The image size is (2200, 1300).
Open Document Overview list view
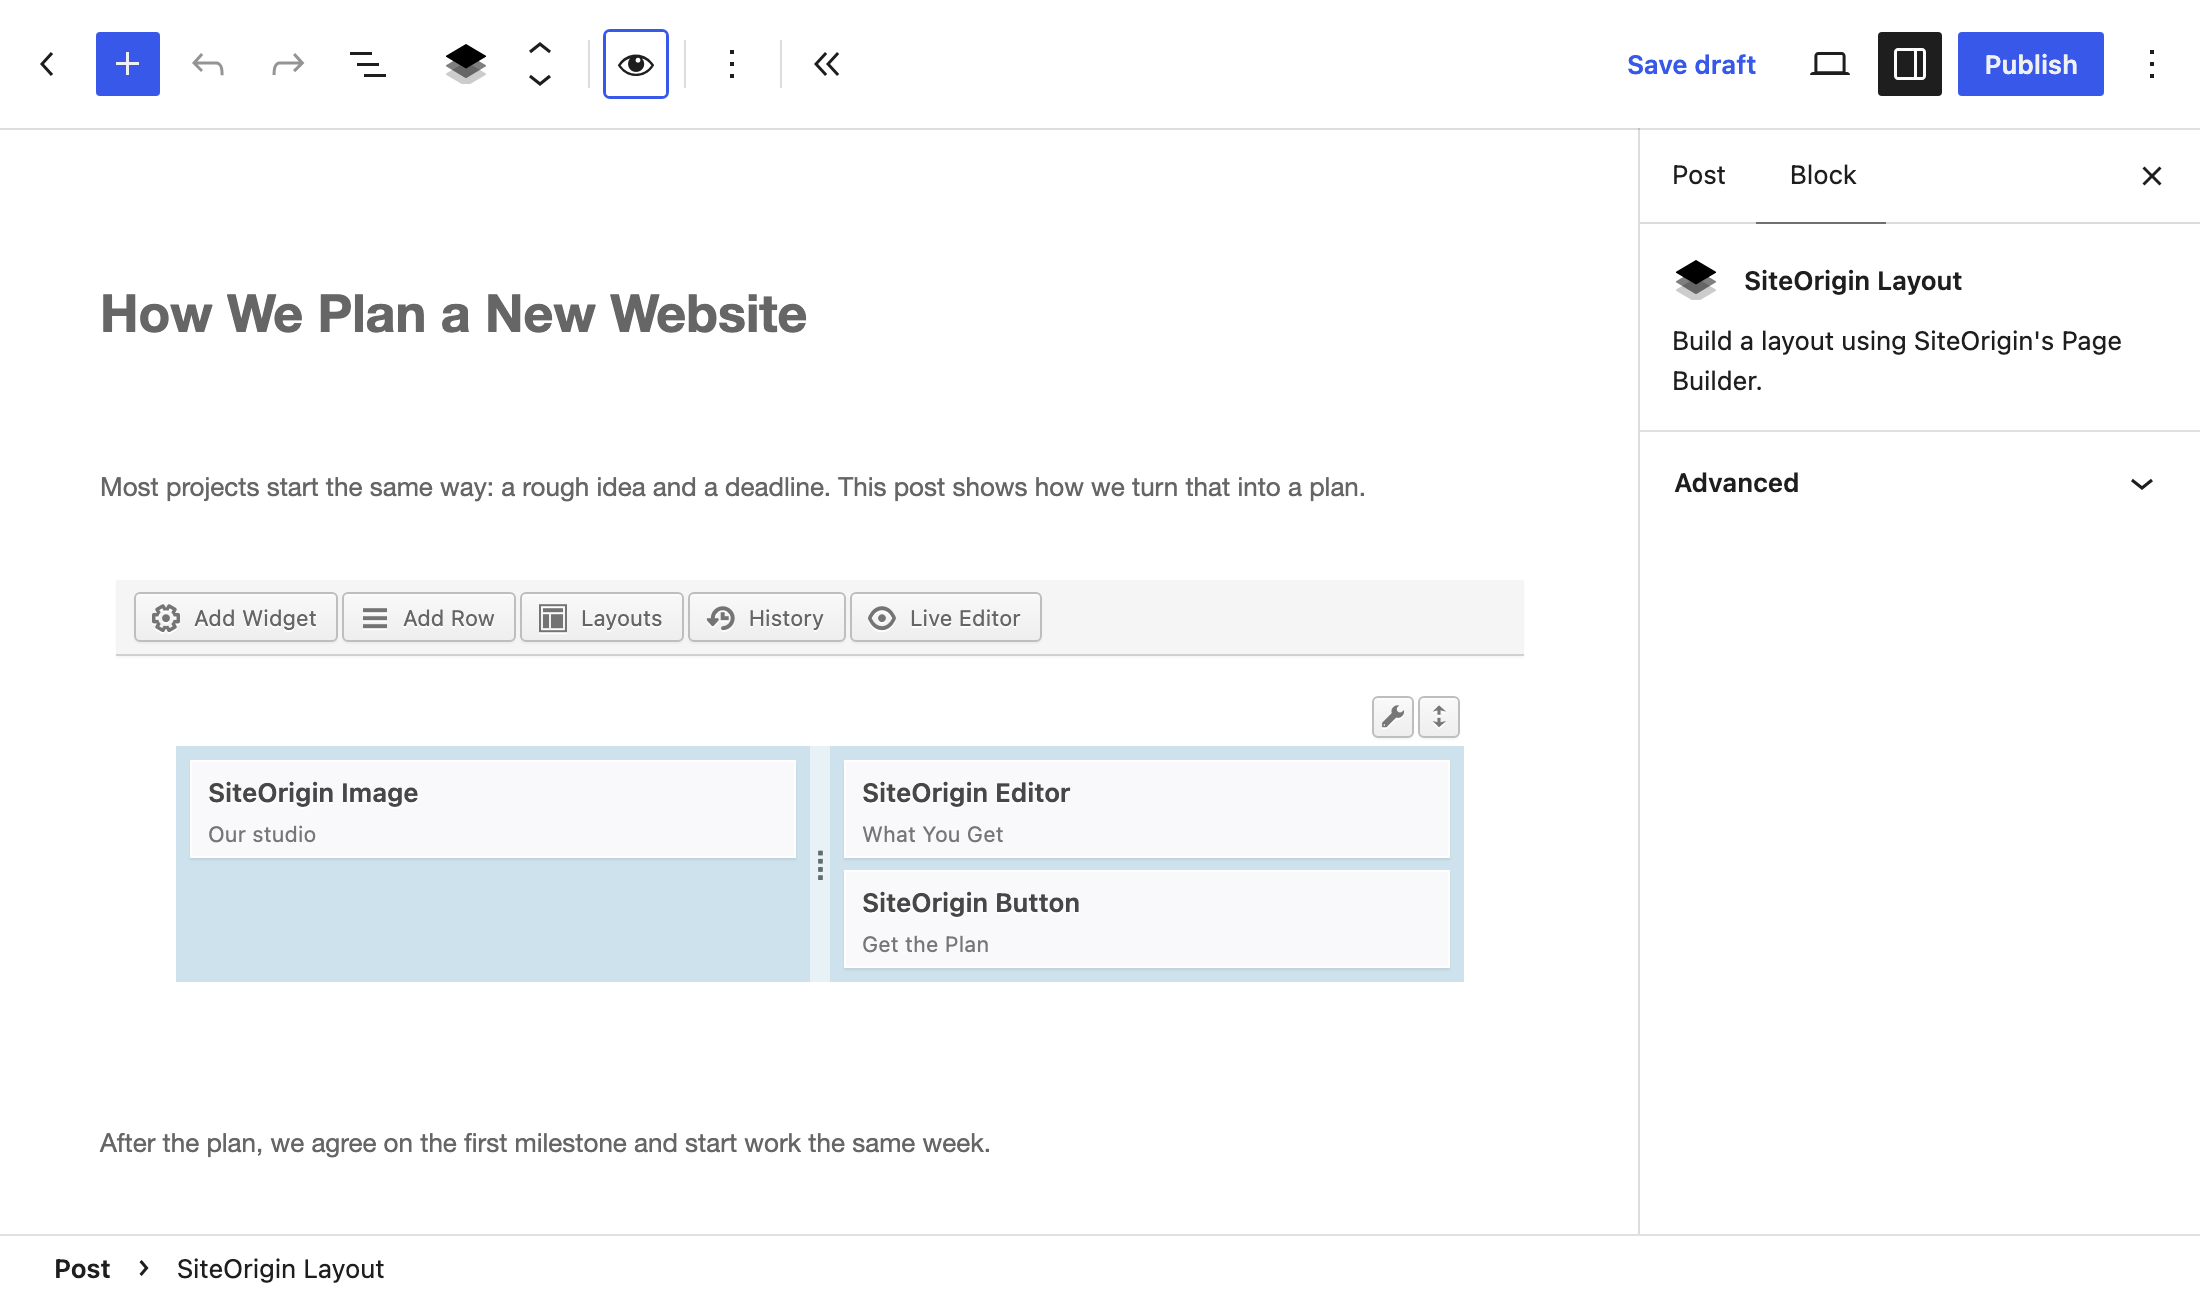pos(367,64)
